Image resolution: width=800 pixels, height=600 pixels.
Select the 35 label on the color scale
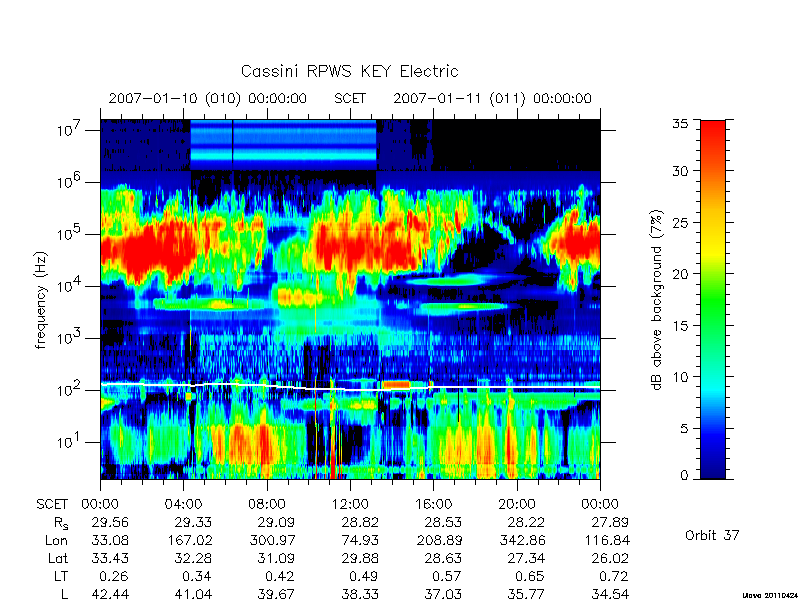pos(680,123)
